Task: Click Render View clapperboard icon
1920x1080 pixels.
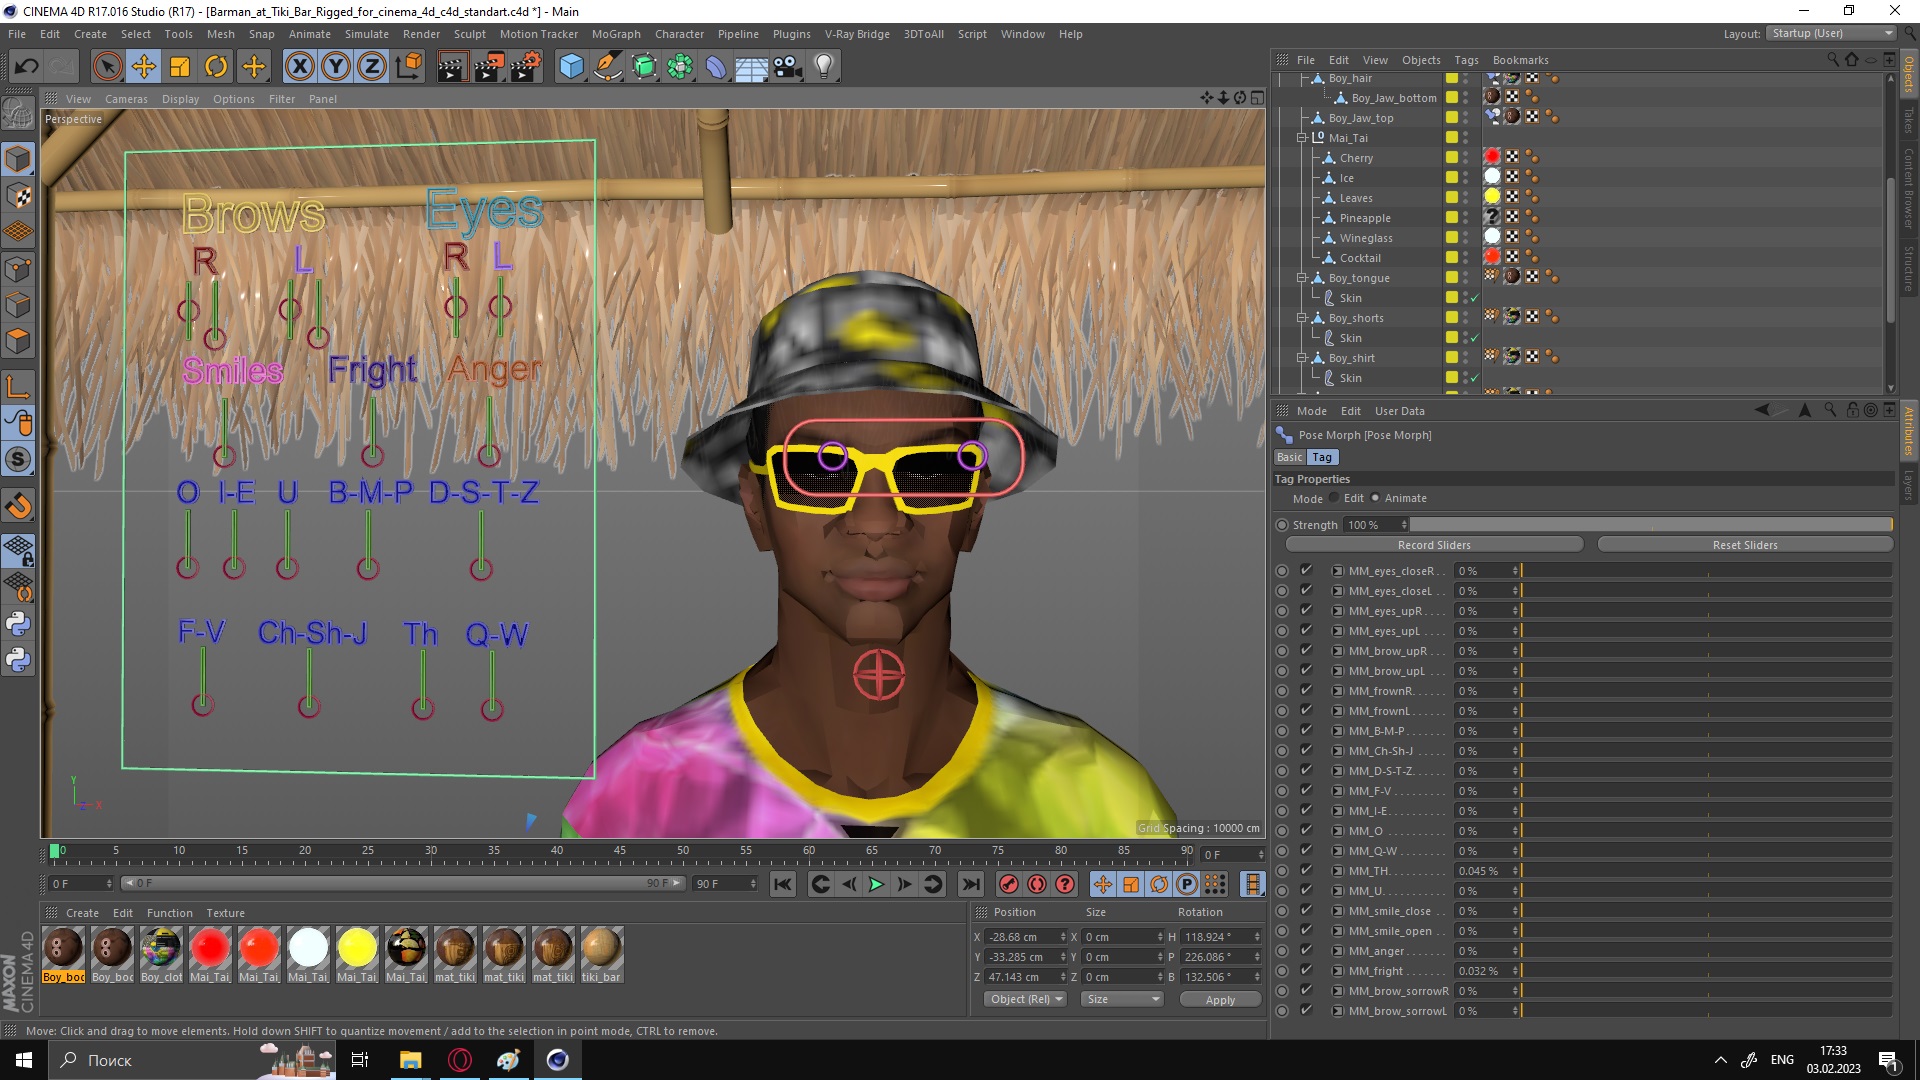Action: (452, 67)
